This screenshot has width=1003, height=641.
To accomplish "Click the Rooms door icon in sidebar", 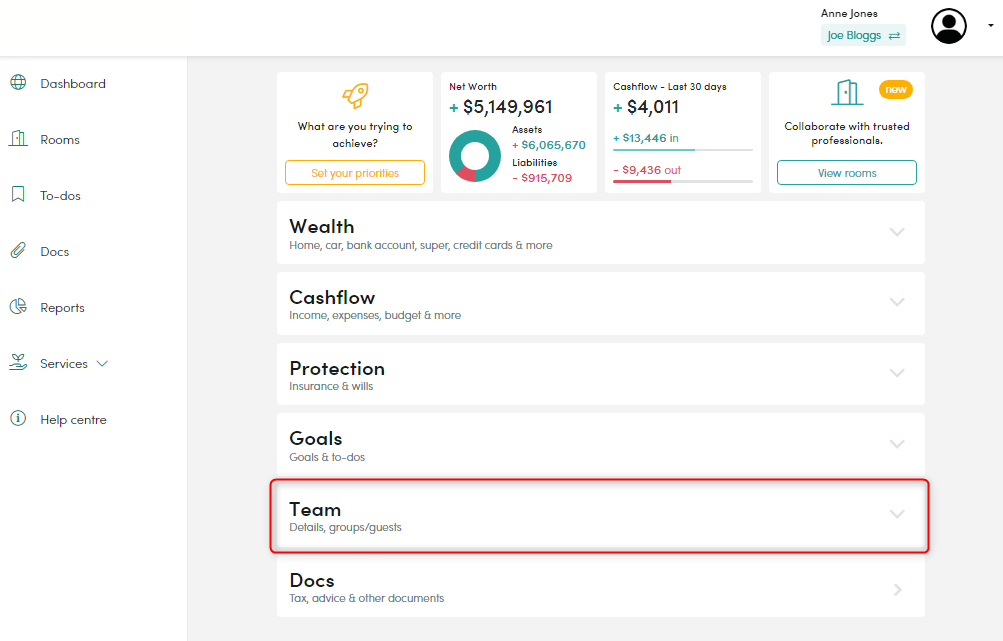I will click(x=18, y=138).
